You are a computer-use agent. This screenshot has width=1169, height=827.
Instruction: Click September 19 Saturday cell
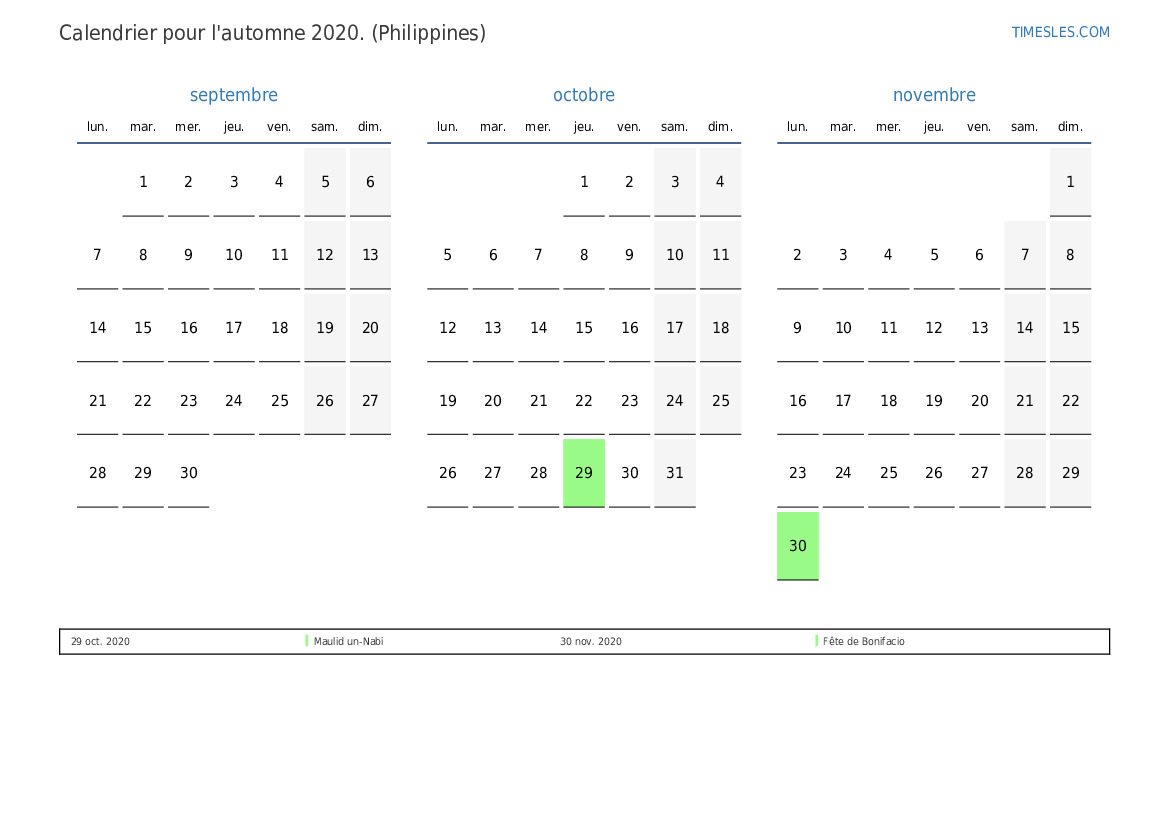click(325, 328)
